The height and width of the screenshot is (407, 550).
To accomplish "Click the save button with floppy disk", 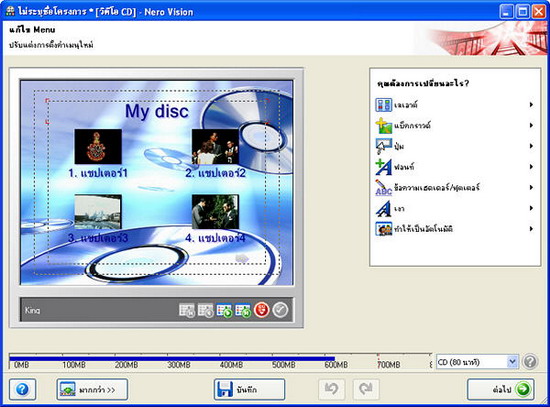I will tap(249, 389).
